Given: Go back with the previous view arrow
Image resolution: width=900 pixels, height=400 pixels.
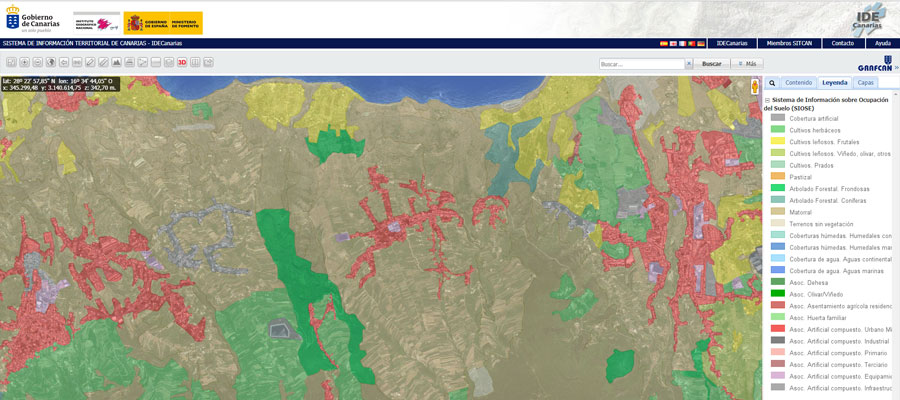Looking at the screenshot, I should click(x=64, y=62).
